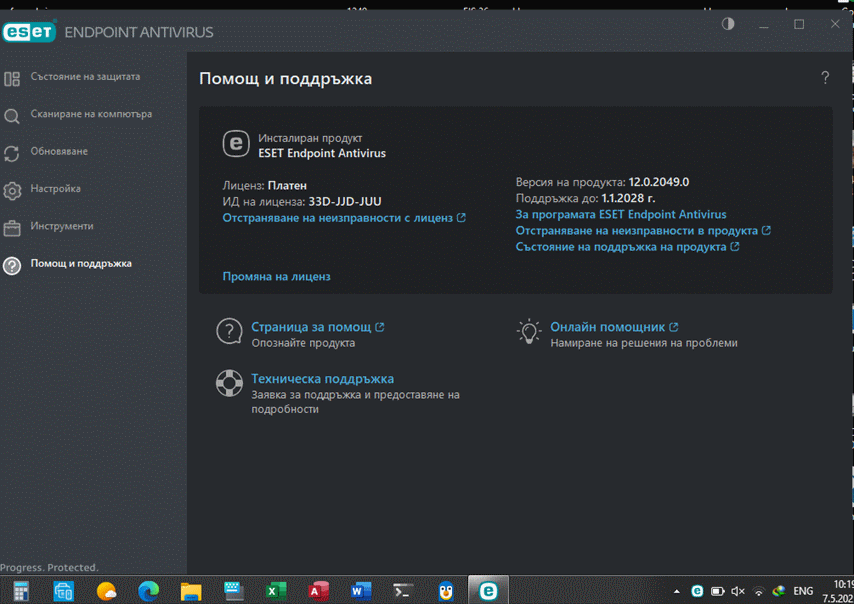Click product version 12.0.2049.0 text
Image resolution: width=854 pixels, height=604 pixels.
[658, 182]
